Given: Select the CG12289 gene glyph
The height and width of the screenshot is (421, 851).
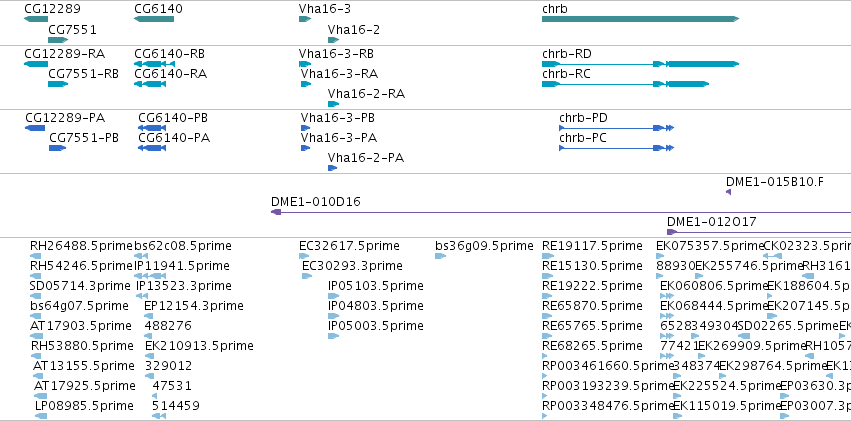Looking at the screenshot, I should (x=36, y=19).
